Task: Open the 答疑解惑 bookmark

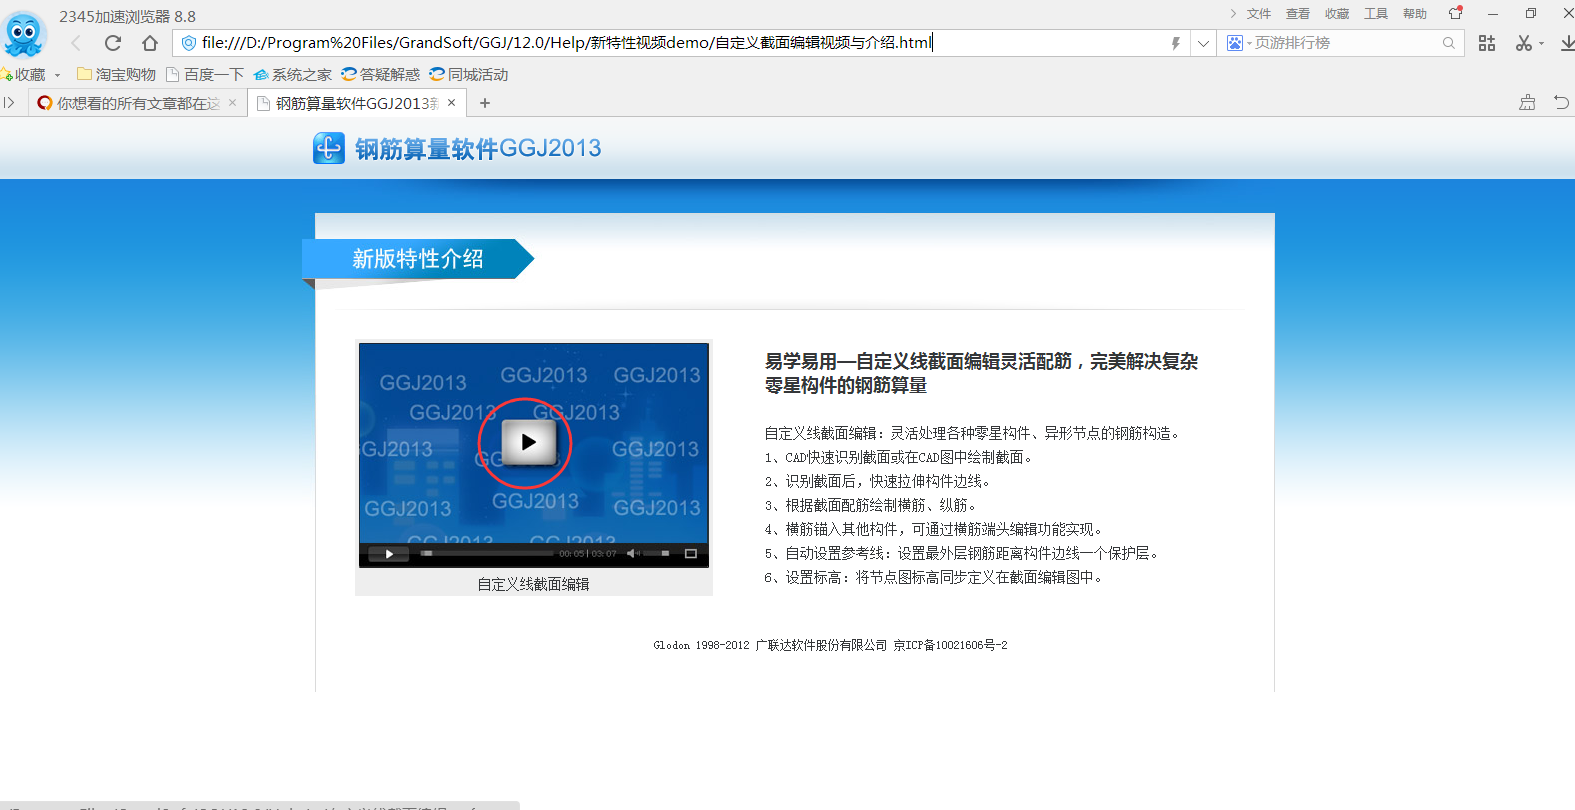Action: pos(380,75)
